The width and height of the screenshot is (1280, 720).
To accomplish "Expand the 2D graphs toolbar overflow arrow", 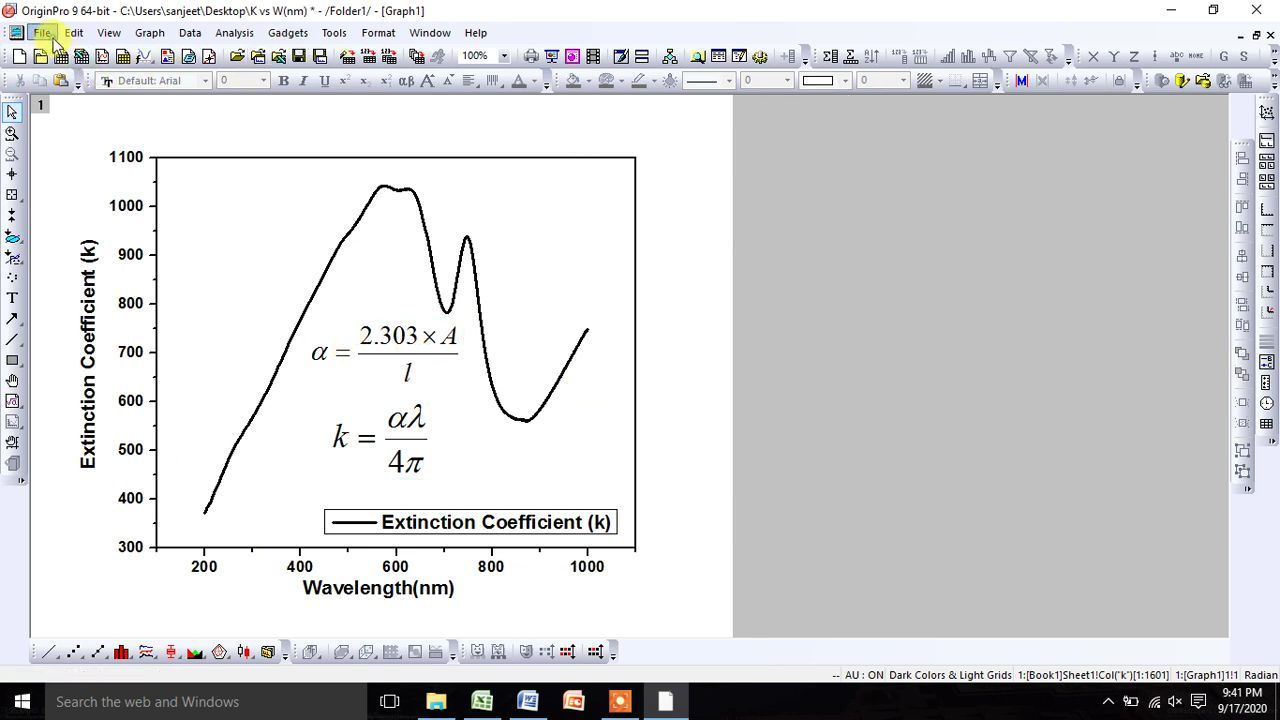I will click(285, 655).
